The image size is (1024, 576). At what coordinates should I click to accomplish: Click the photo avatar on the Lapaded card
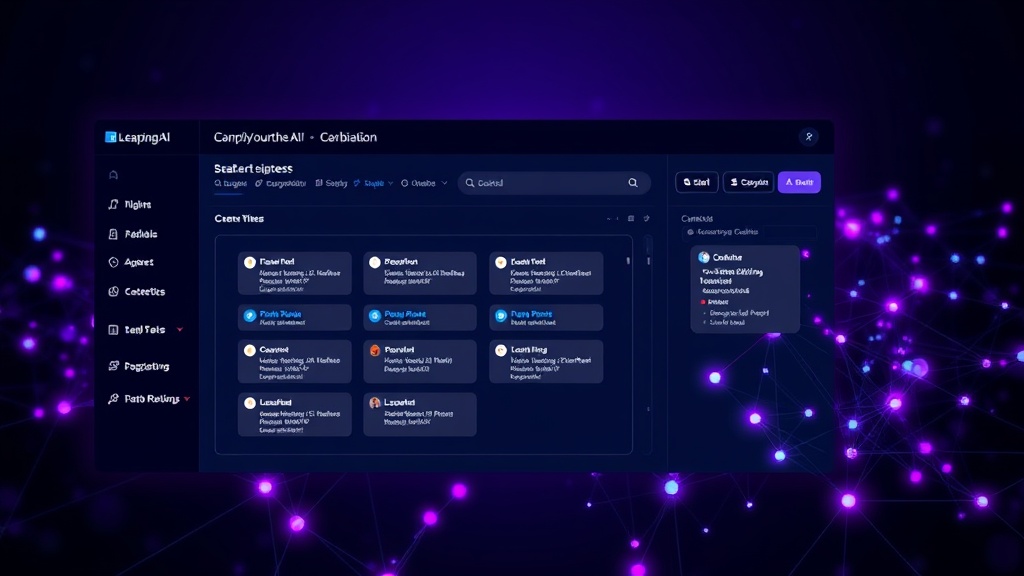(x=375, y=403)
